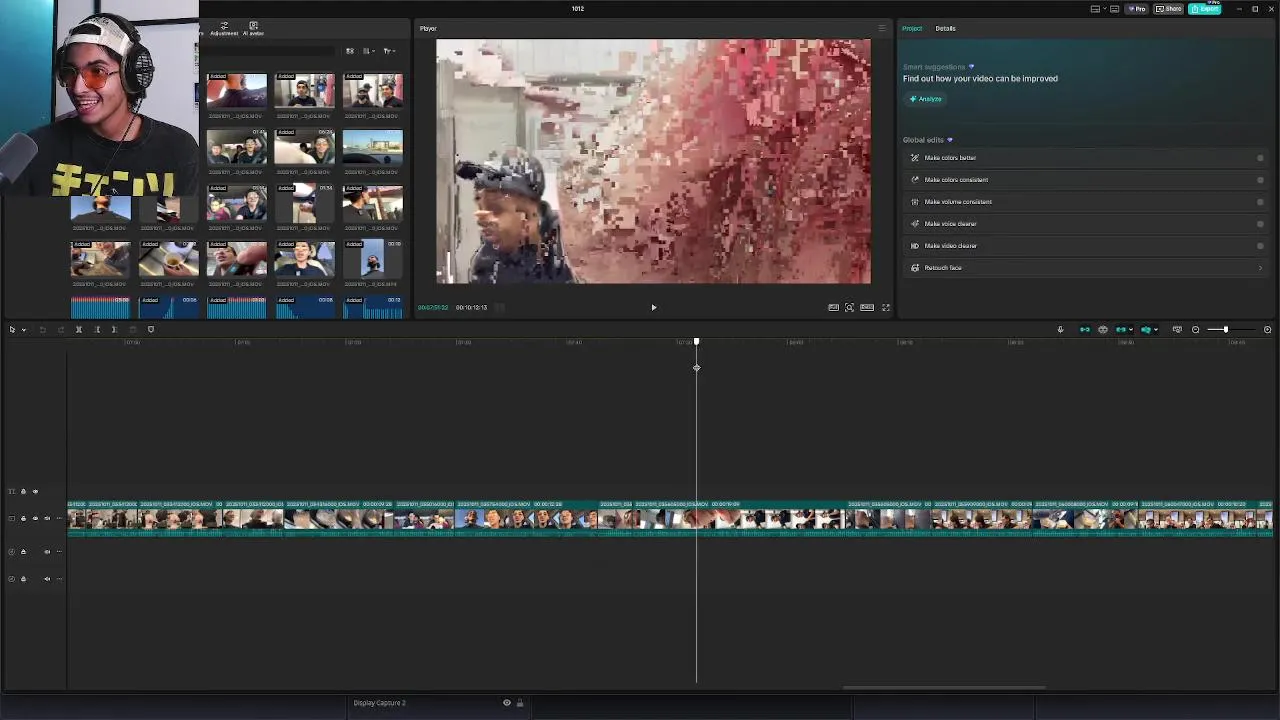Open the media filter dropdown
Screen dimensions: 1280x720
coord(390,51)
